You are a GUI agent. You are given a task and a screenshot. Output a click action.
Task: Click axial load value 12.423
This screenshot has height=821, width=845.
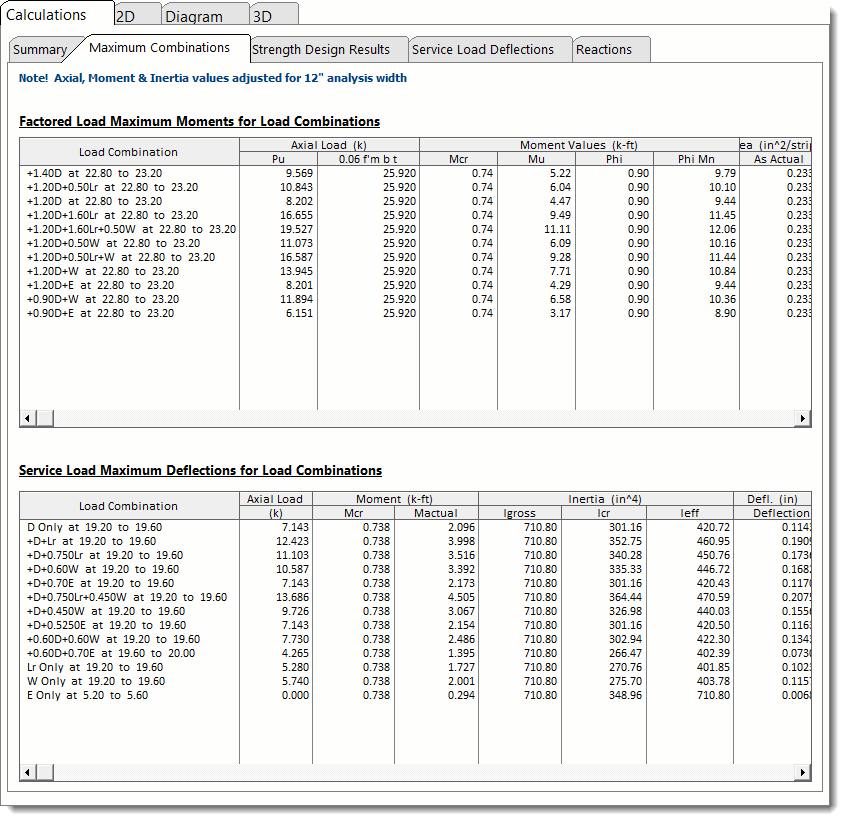pyautogui.click(x=292, y=541)
